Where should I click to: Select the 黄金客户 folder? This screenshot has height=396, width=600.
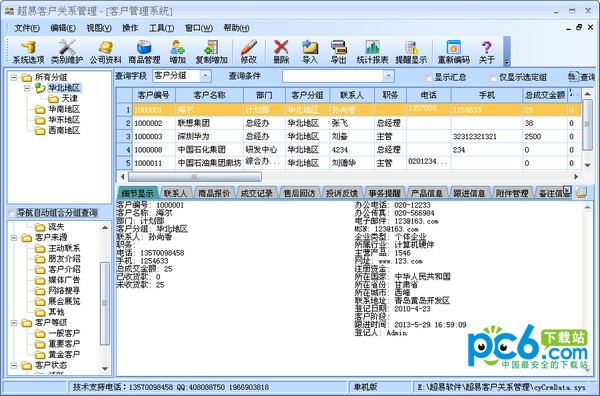click(x=57, y=355)
